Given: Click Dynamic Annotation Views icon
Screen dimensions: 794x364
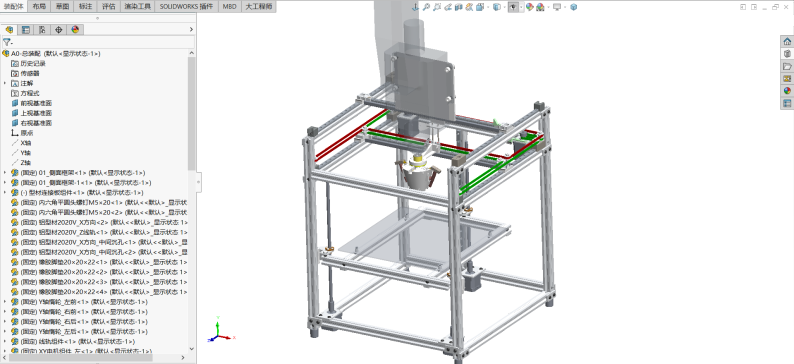Looking at the screenshot, I should [x=469, y=7].
